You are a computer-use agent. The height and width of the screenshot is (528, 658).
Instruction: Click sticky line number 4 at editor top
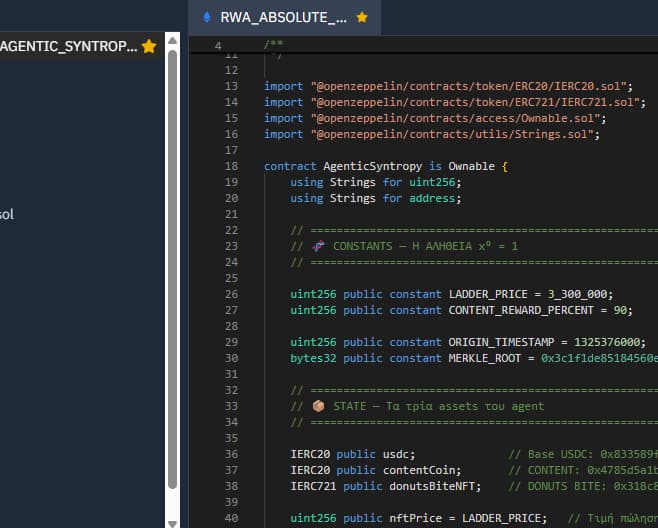(219, 46)
